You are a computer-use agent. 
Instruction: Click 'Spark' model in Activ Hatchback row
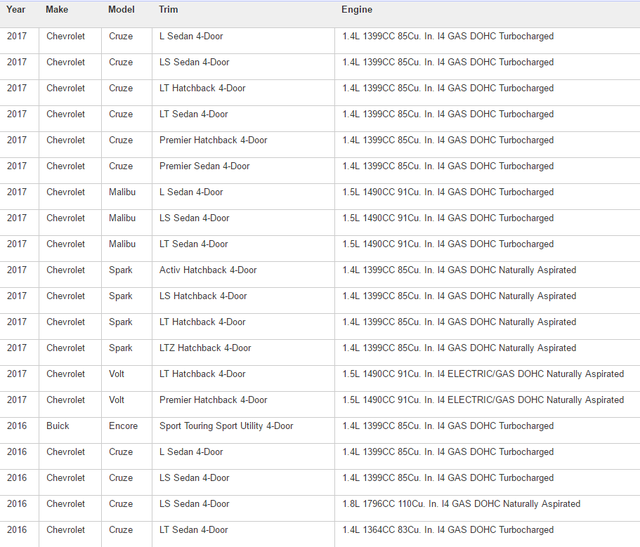[x=120, y=270]
